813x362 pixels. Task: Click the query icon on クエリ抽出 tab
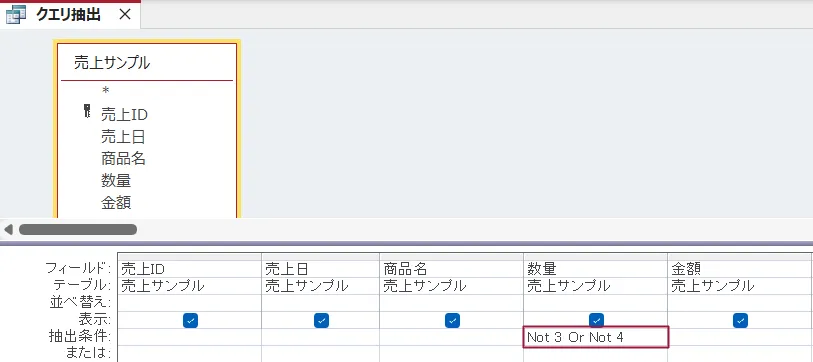(16, 15)
